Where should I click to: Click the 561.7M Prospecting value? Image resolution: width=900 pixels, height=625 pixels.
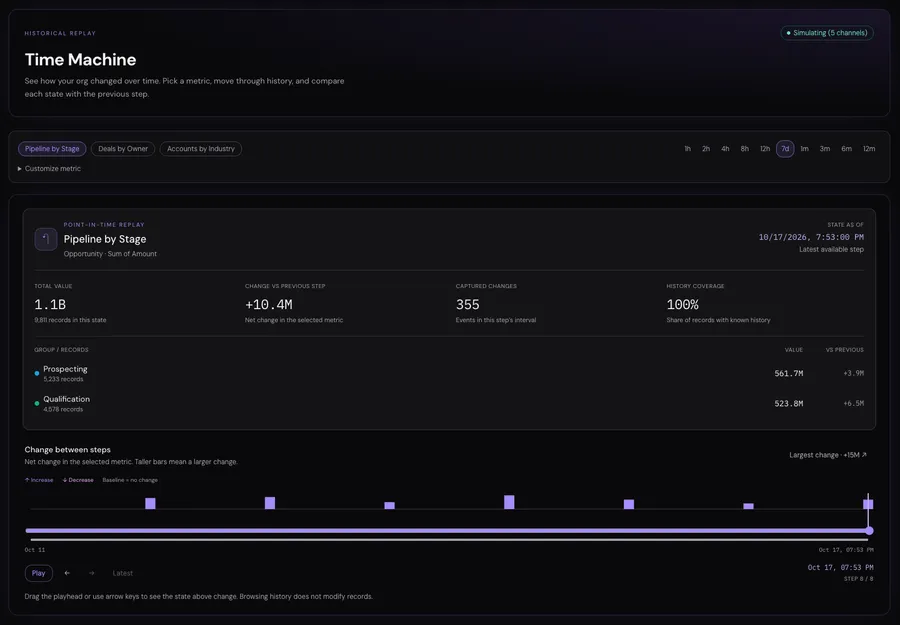789,374
